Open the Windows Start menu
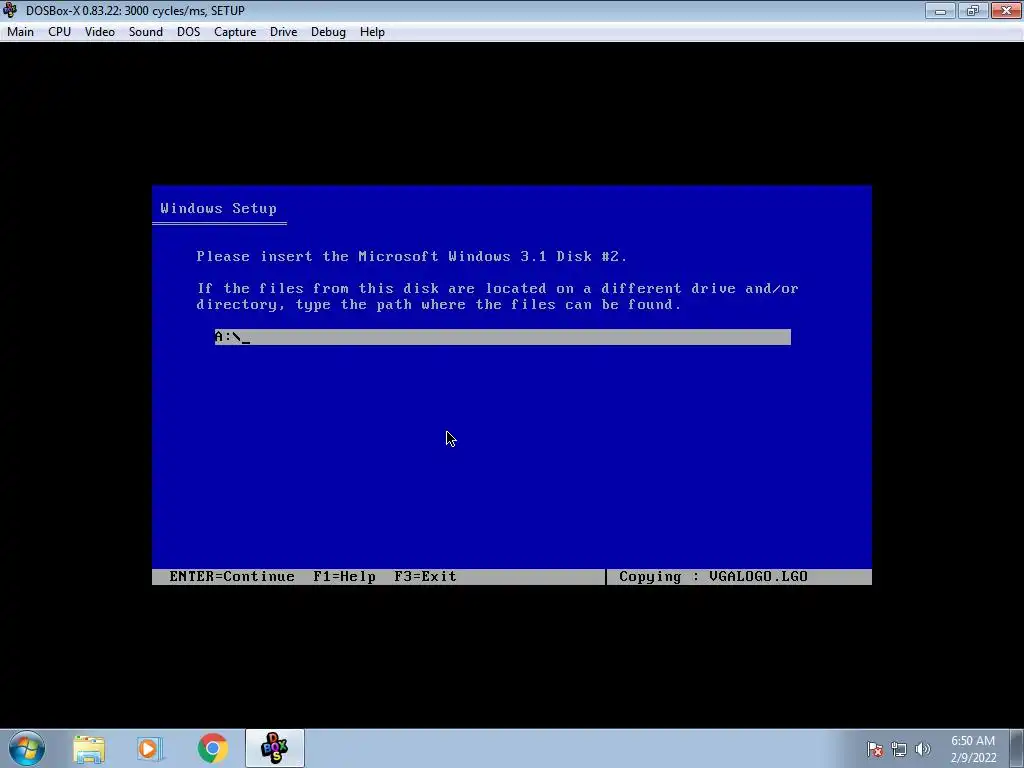The image size is (1024, 768). click(x=27, y=748)
